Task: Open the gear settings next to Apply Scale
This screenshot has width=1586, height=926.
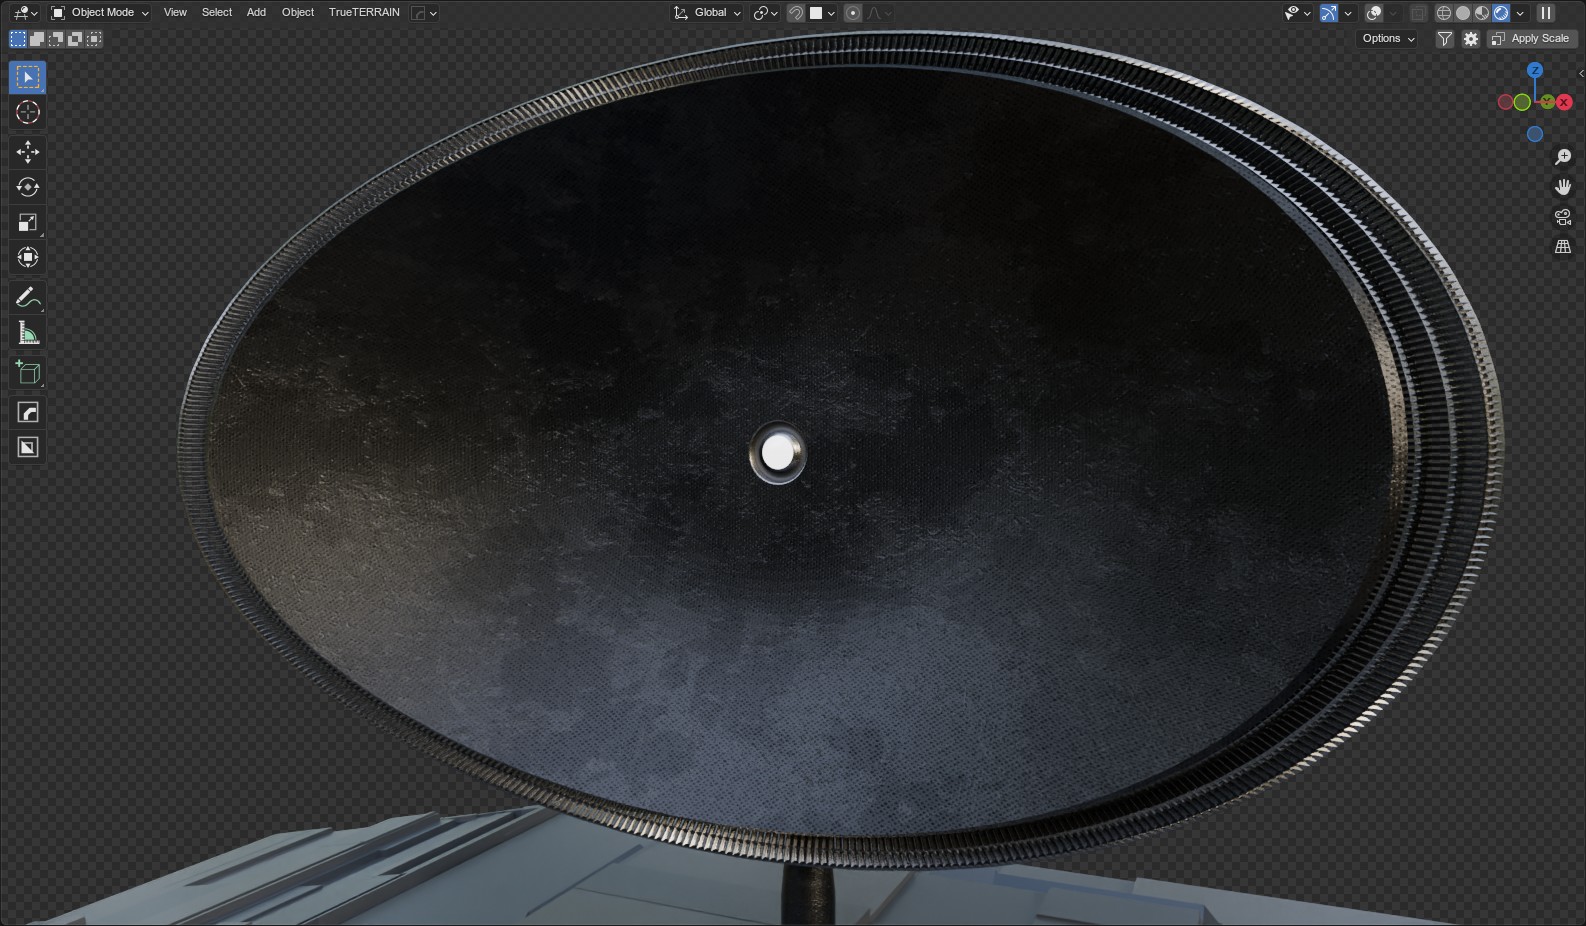Action: [1471, 39]
